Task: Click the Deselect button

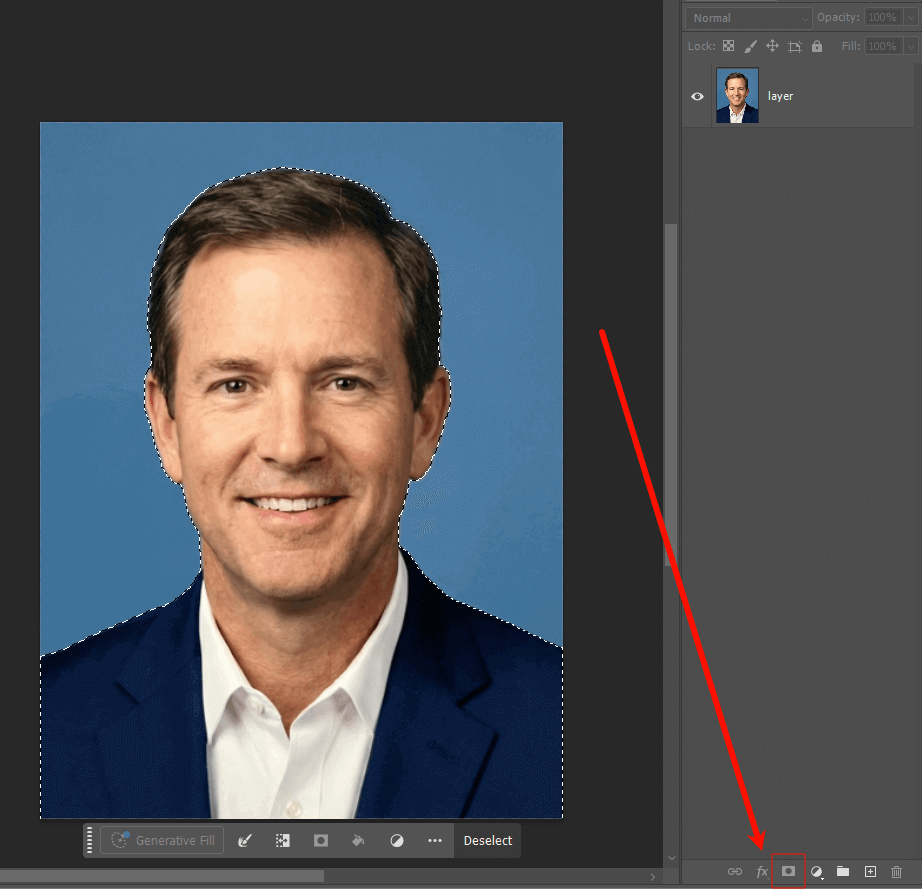Action: tap(487, 840)
